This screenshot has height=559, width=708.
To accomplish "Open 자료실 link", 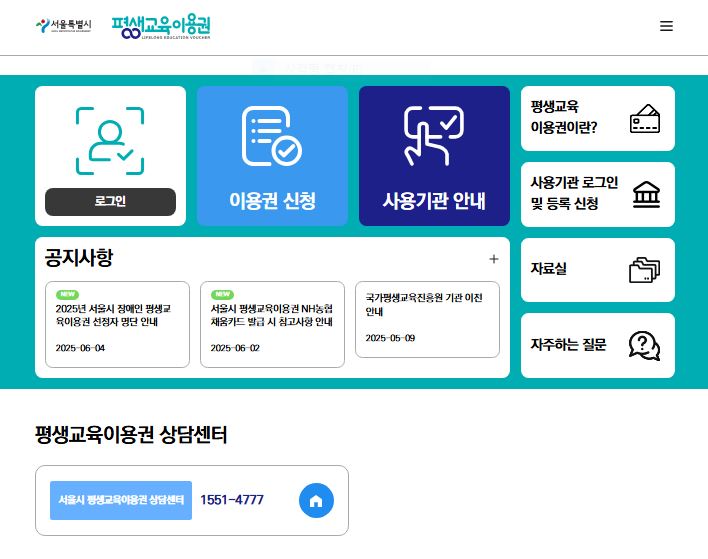I will point(548,269).
